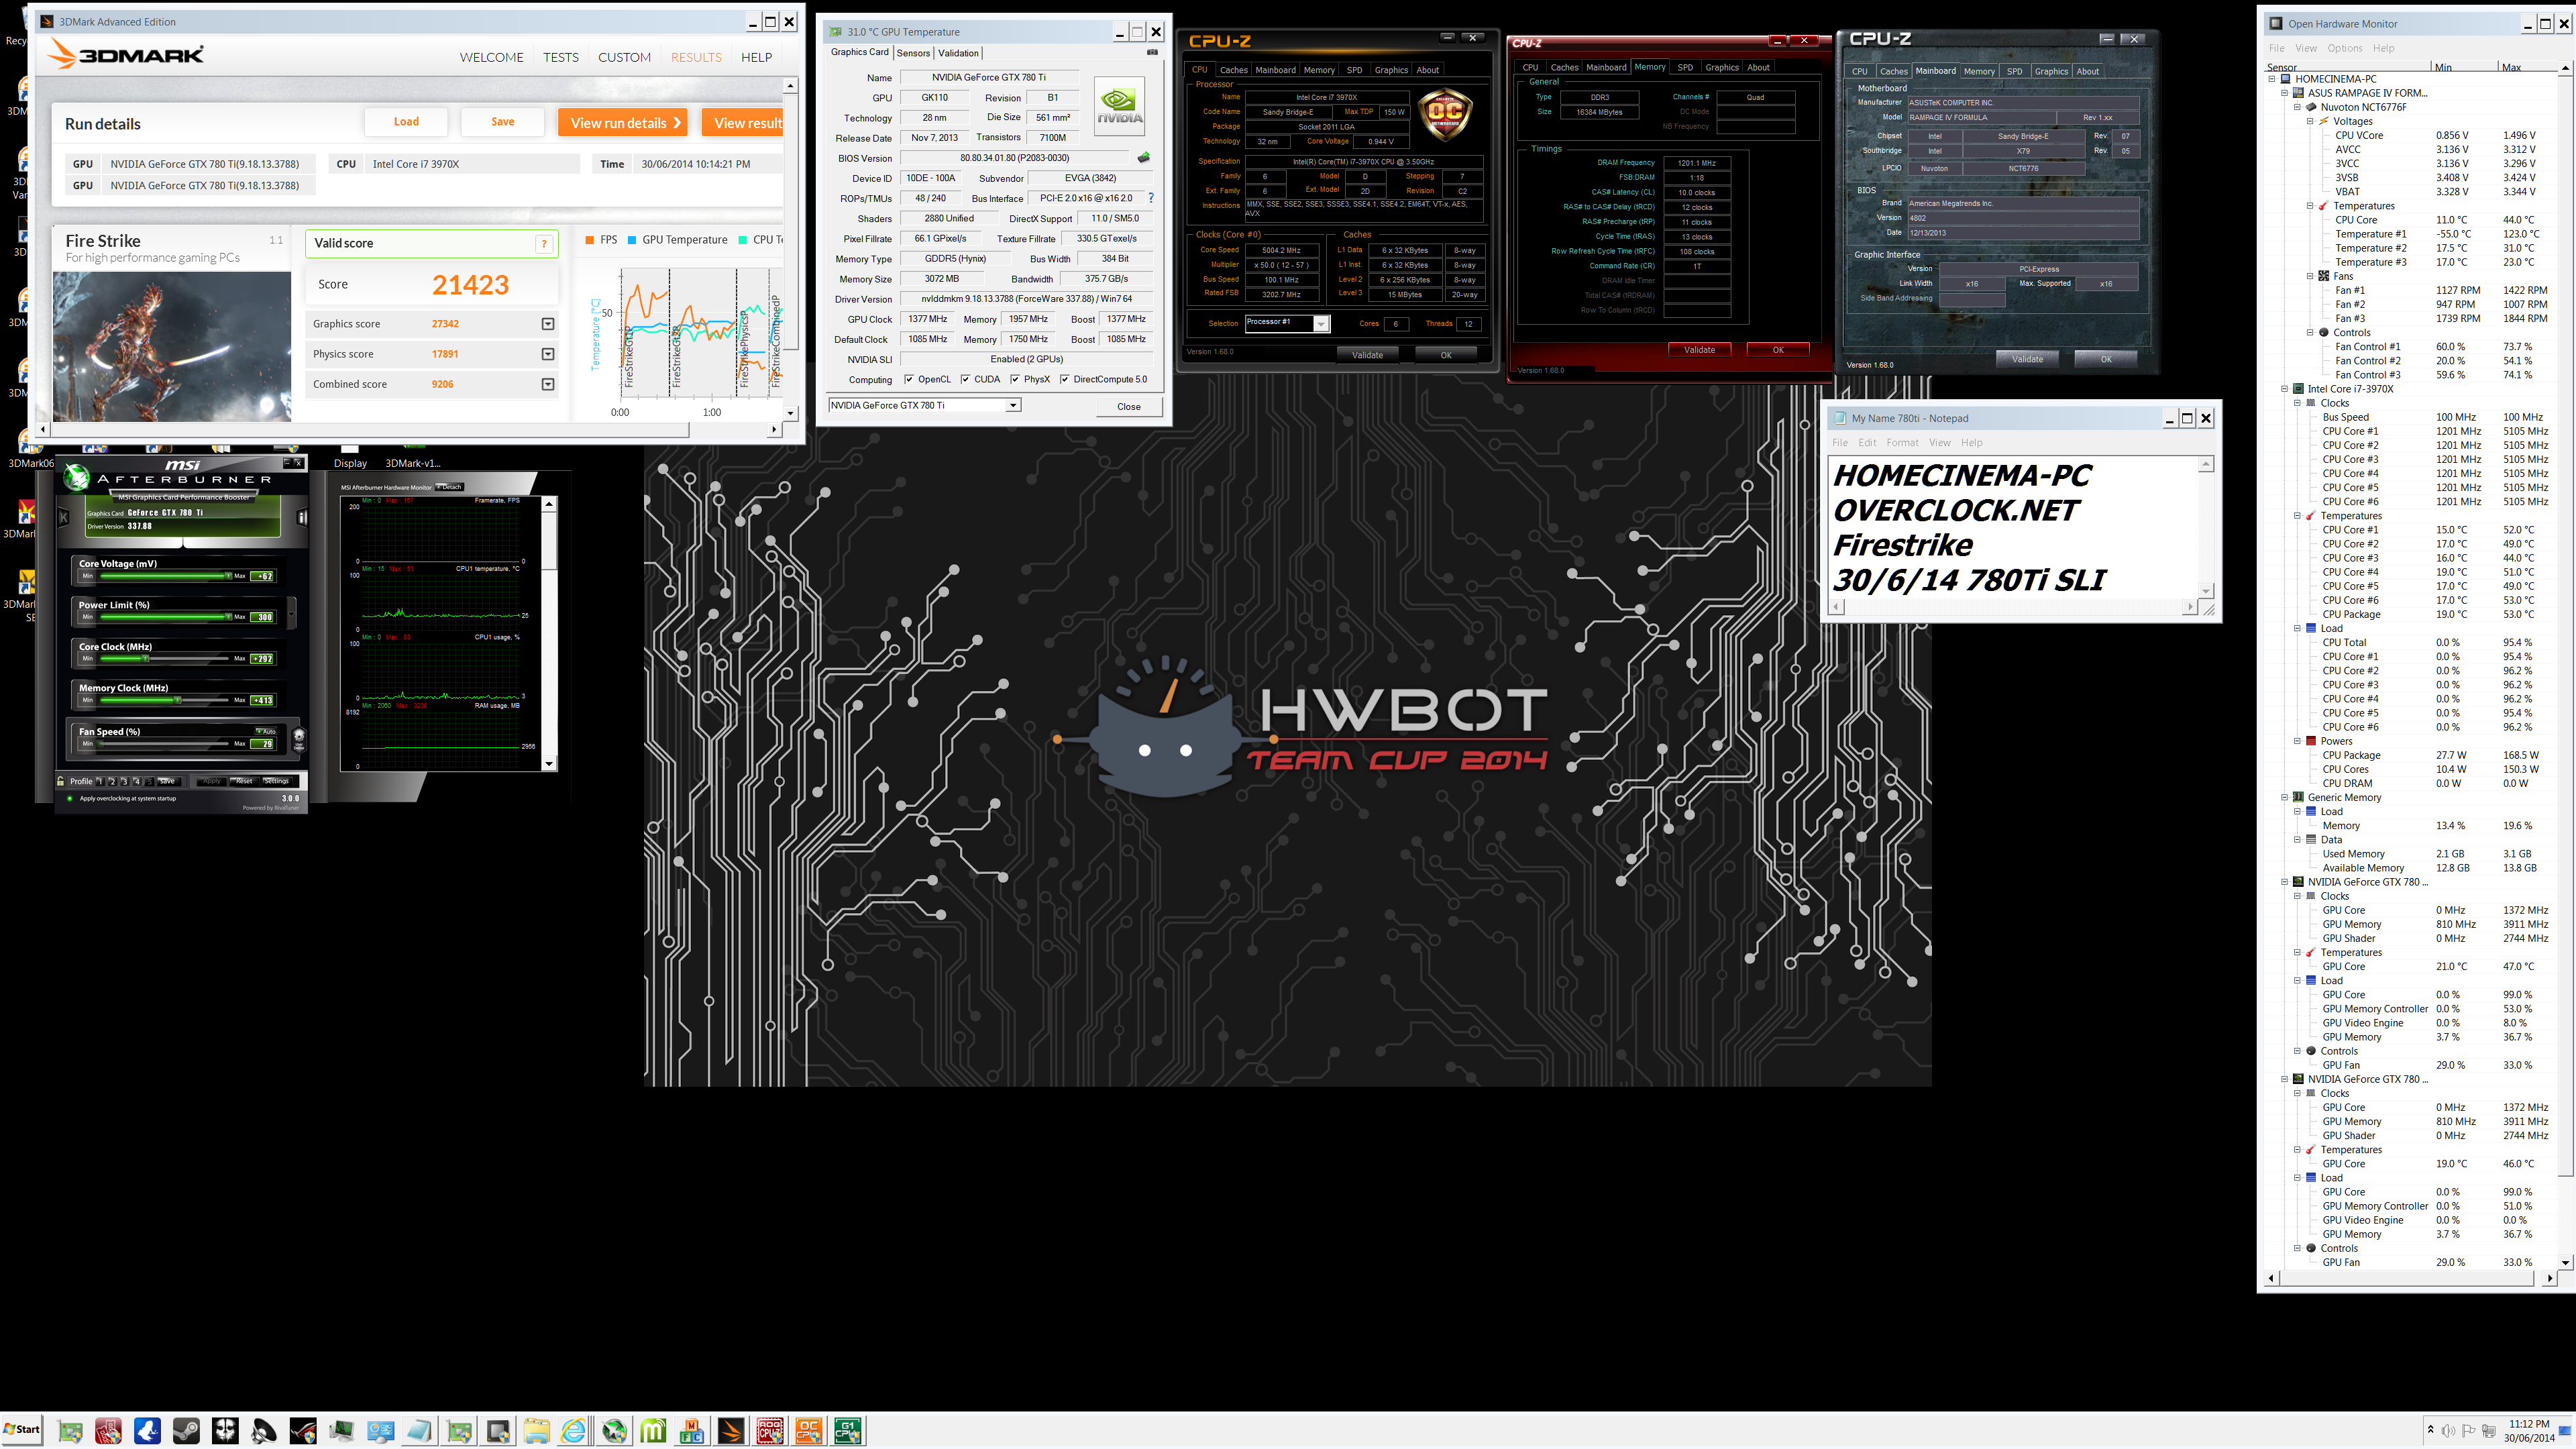Image resolution: width=2576 pixels, height=1449 pixels.
Task: Click the Afterburner Settings button
Action: click(x=277, y=781)
